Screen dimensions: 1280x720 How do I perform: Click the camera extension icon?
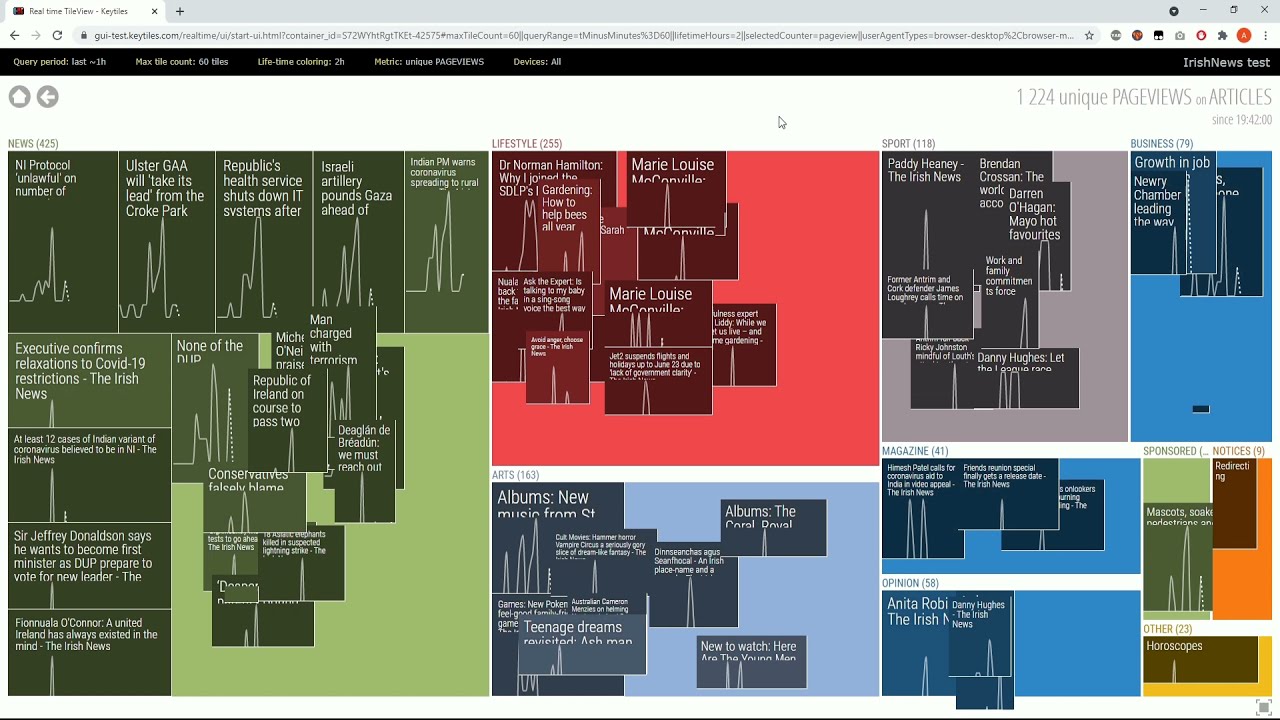[1180, 35]
